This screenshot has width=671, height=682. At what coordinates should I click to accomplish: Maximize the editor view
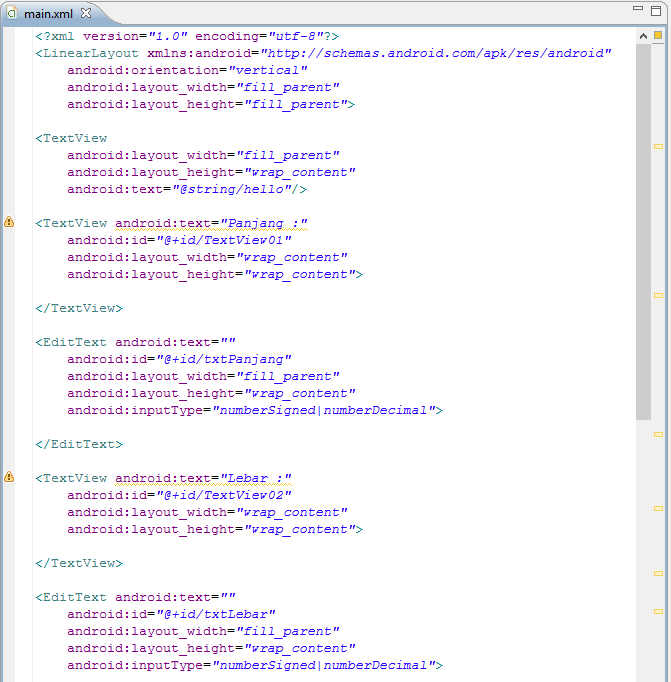point(656,10)
